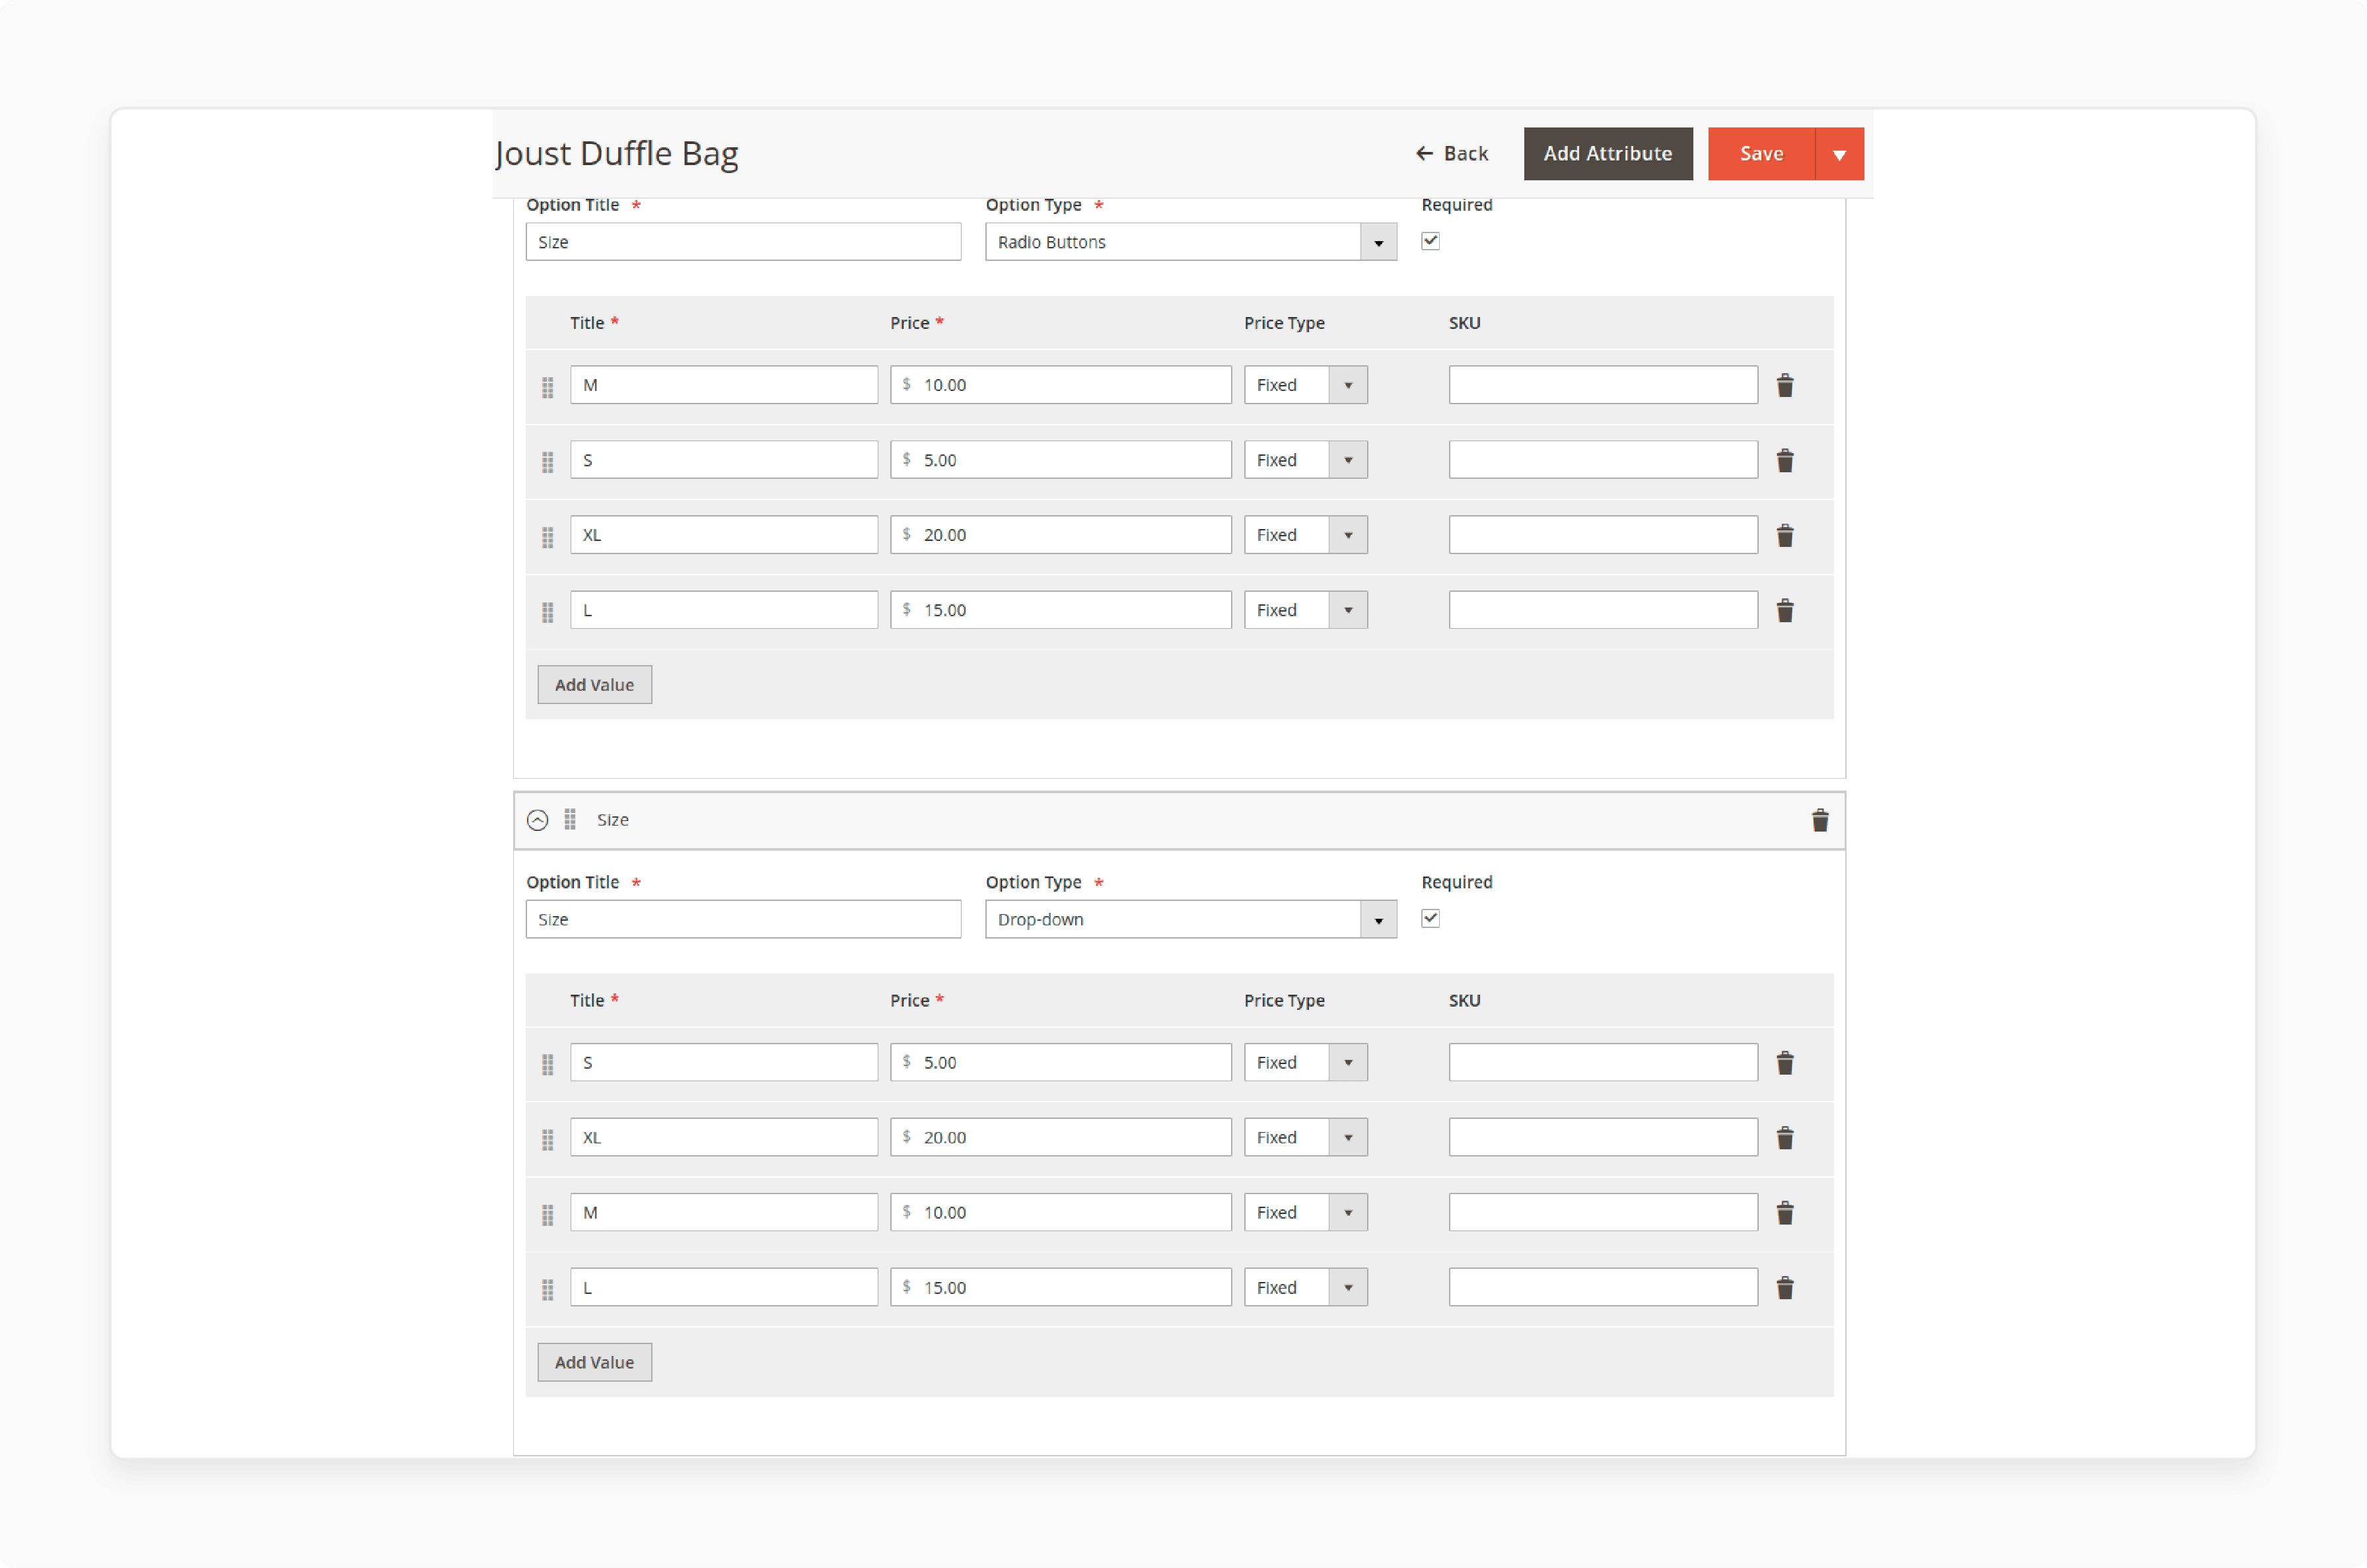Open Price Type dropdown for L in Drop-down option
This screenshot has width=2367, height=1568.
point(1305,1287)
